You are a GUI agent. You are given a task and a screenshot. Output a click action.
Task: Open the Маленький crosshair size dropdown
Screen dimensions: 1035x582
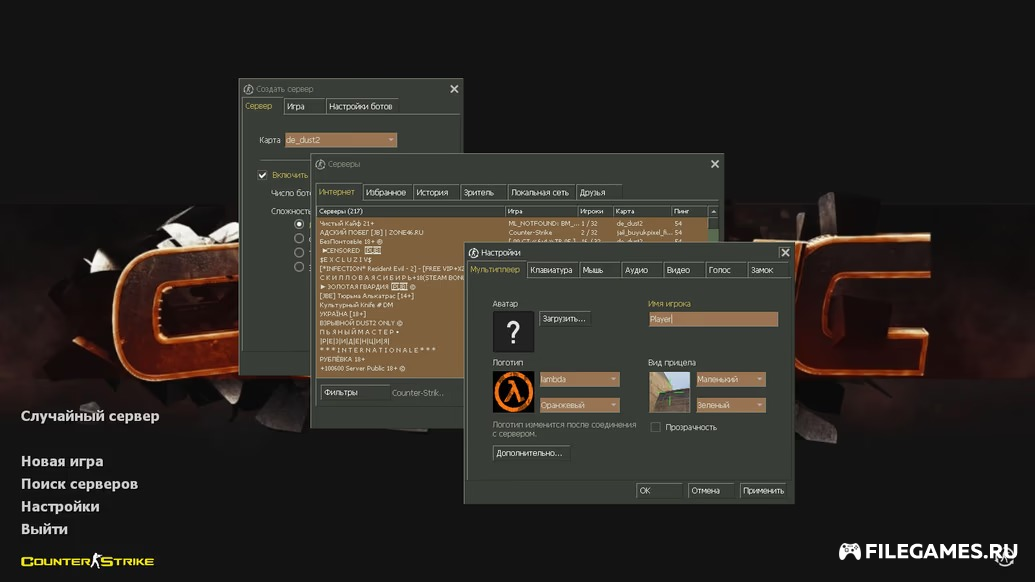tap(731, 379)
